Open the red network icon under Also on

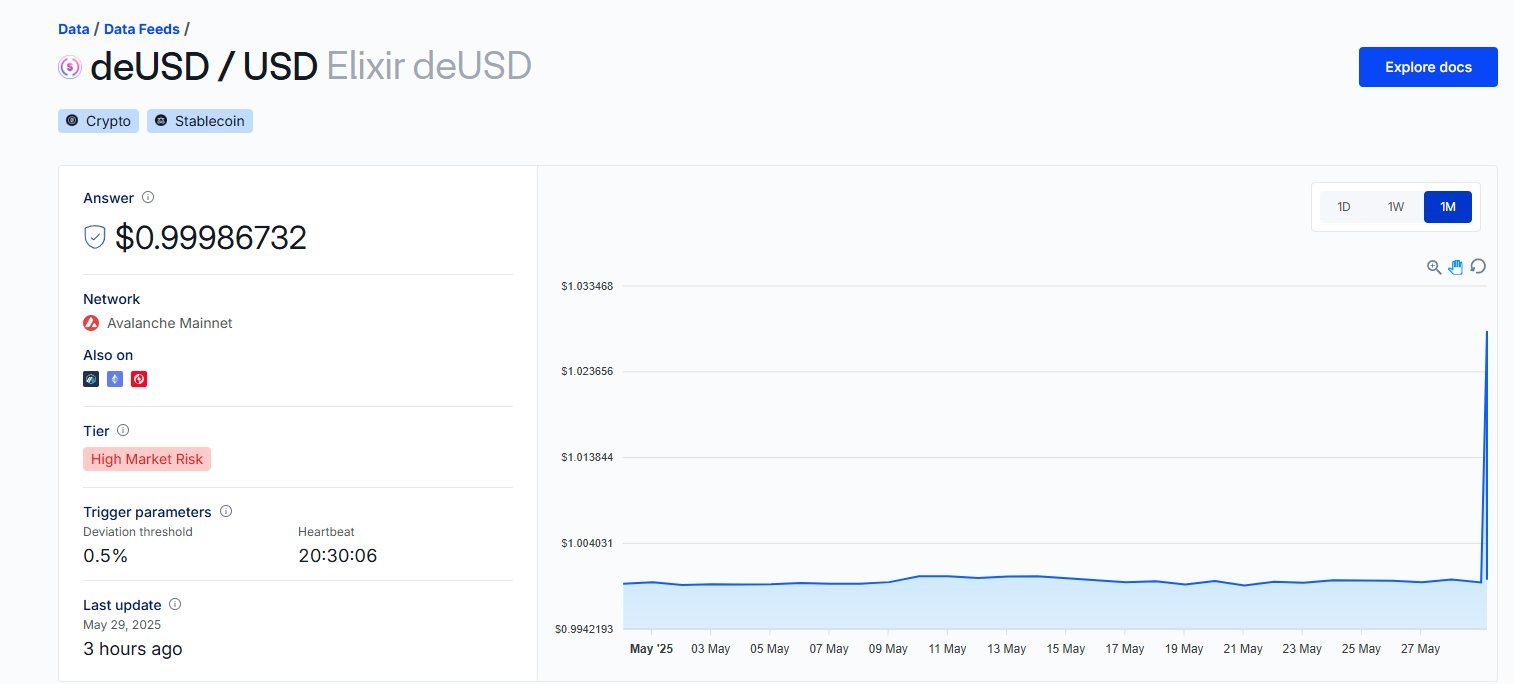click(139, 379)
